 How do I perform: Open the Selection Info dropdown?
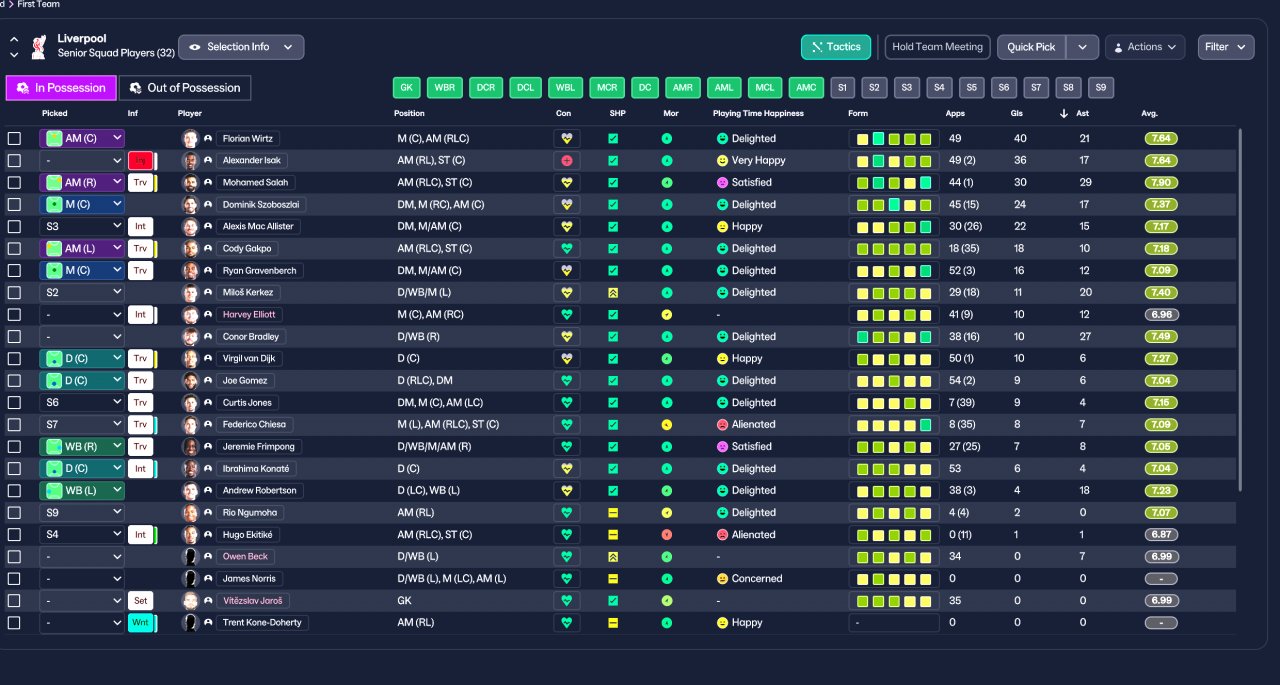coord(241,47)
